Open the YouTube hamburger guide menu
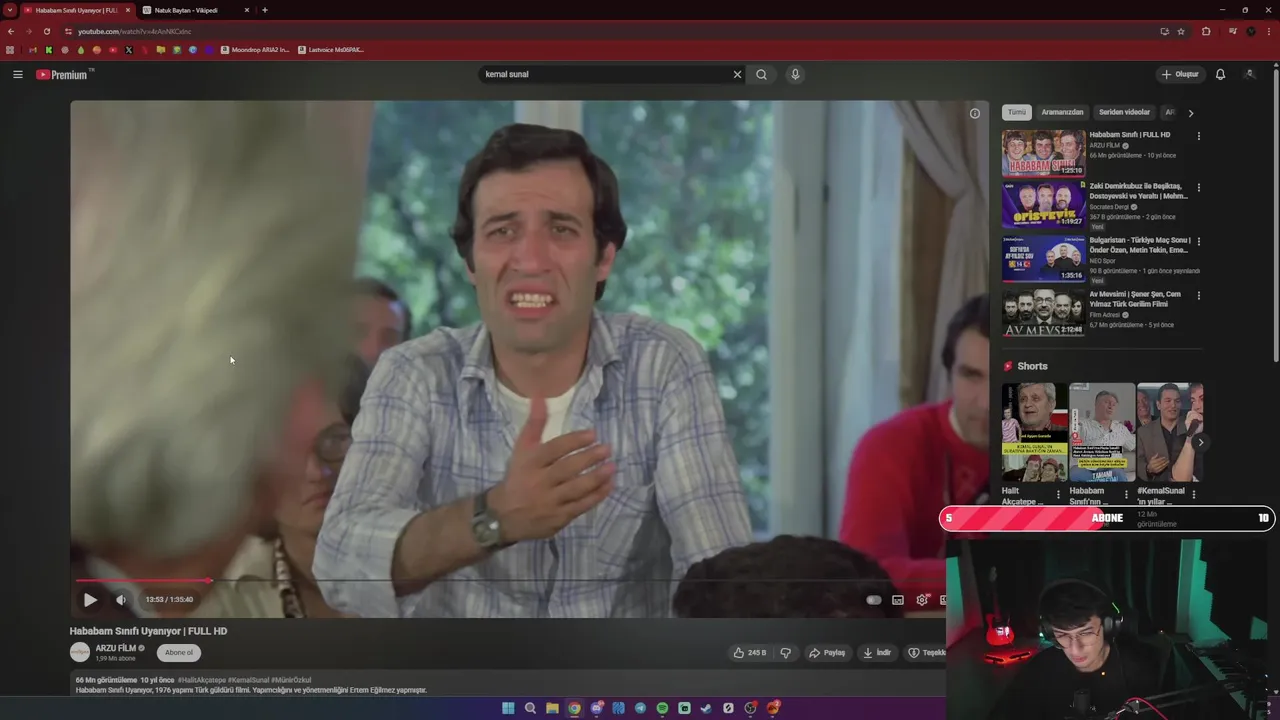Screen dimensions: 1280x720 click(17, 74)
